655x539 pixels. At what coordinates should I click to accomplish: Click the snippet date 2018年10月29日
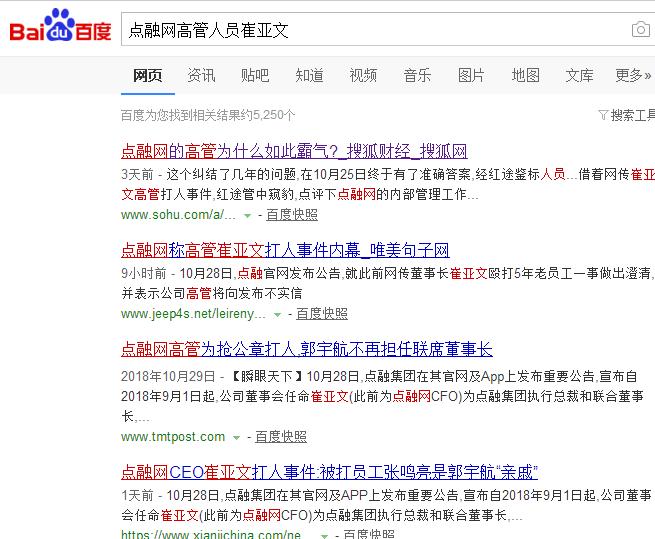(168, 376)
